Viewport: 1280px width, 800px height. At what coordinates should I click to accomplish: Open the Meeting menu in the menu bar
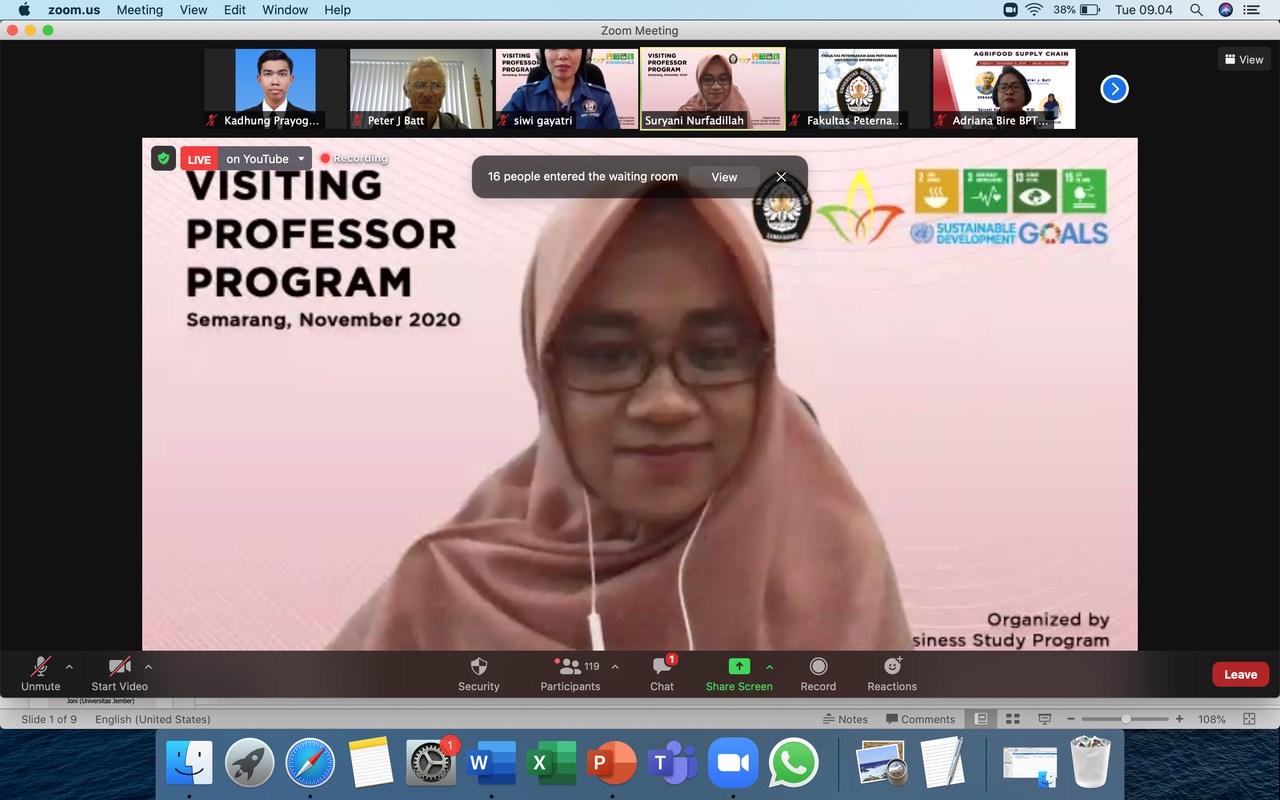click(139, 10)
